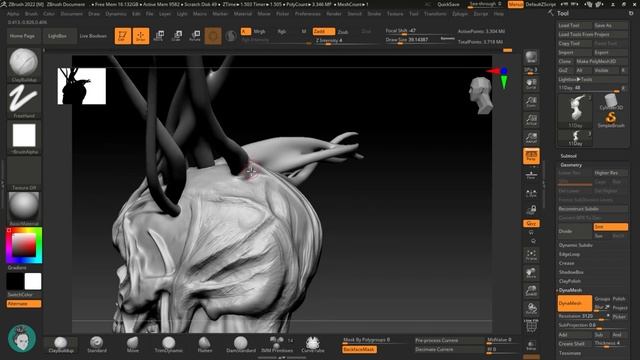Click the AAHalf icon

[x=531, y=138]
